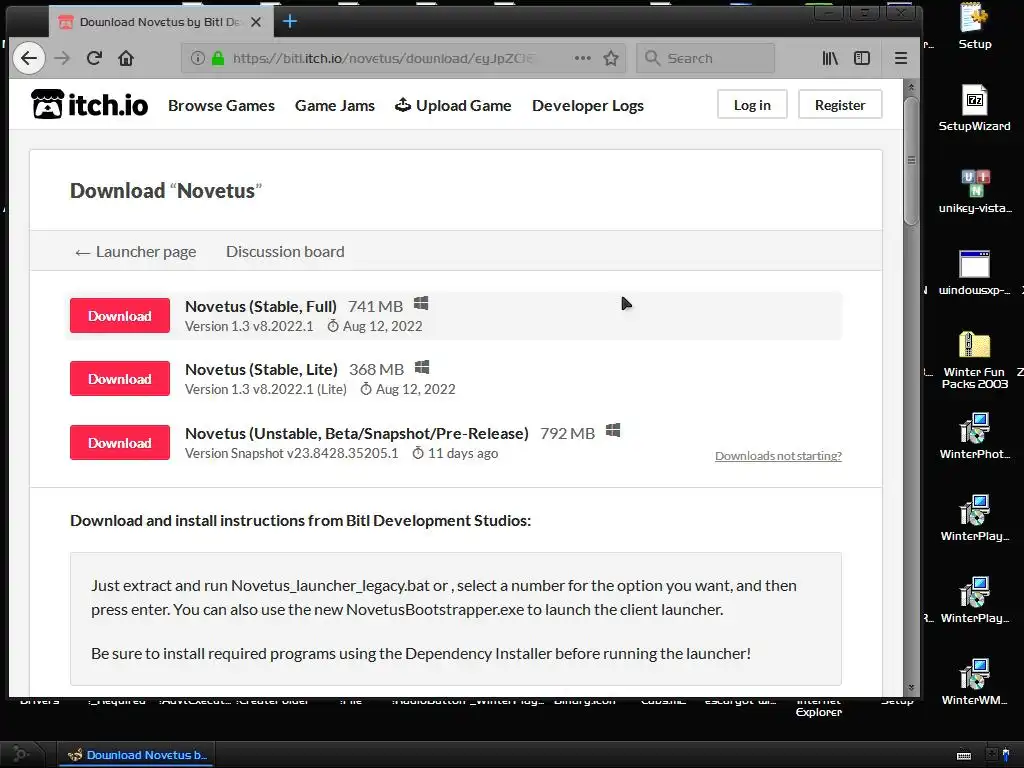Screen dimensions: 1024x768
Task: Open the Discussion board tab
Action: [285, 251]
